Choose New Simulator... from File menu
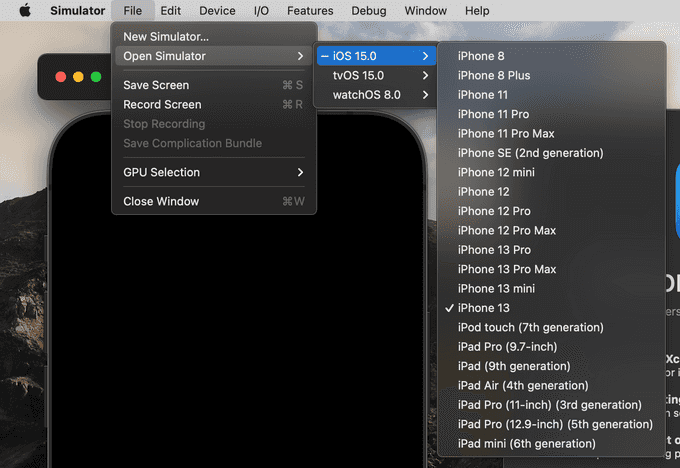The height and width of the screenshot is (468, 680). coord(214,36)
